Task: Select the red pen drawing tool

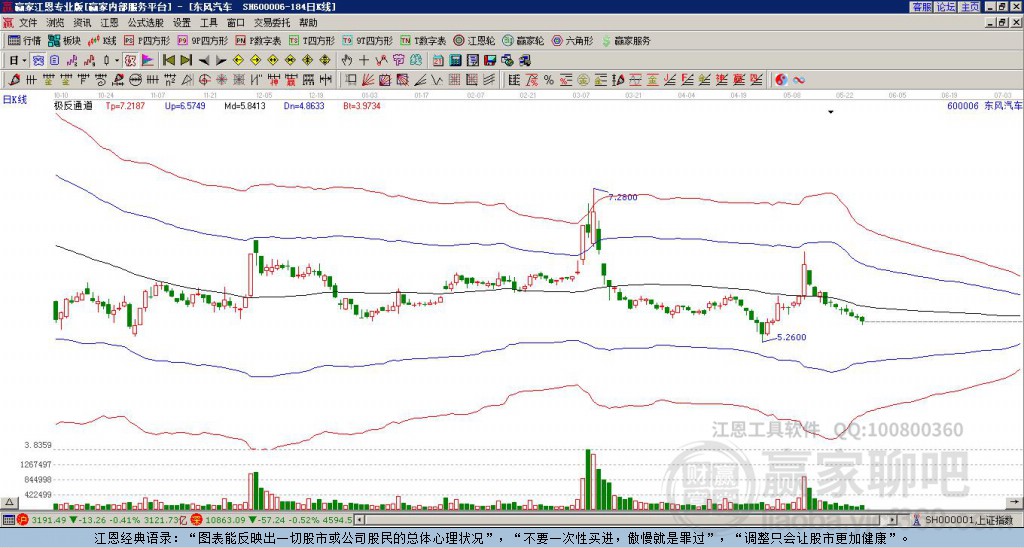Action: (x=14, y=80)
